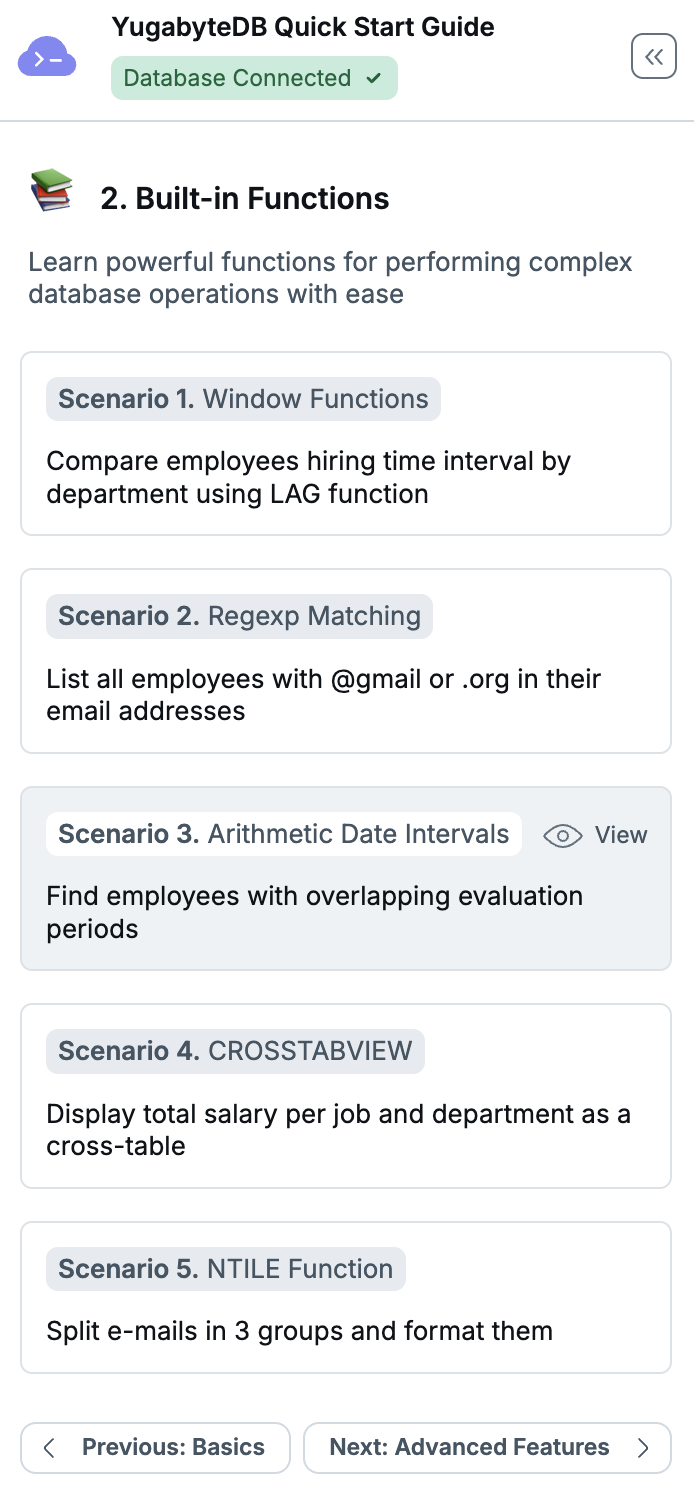This screenshot has height=1498, width=694.
Task: Select the Scenario 4 CROSSTABVIEW label
Action: point(235,1051)
